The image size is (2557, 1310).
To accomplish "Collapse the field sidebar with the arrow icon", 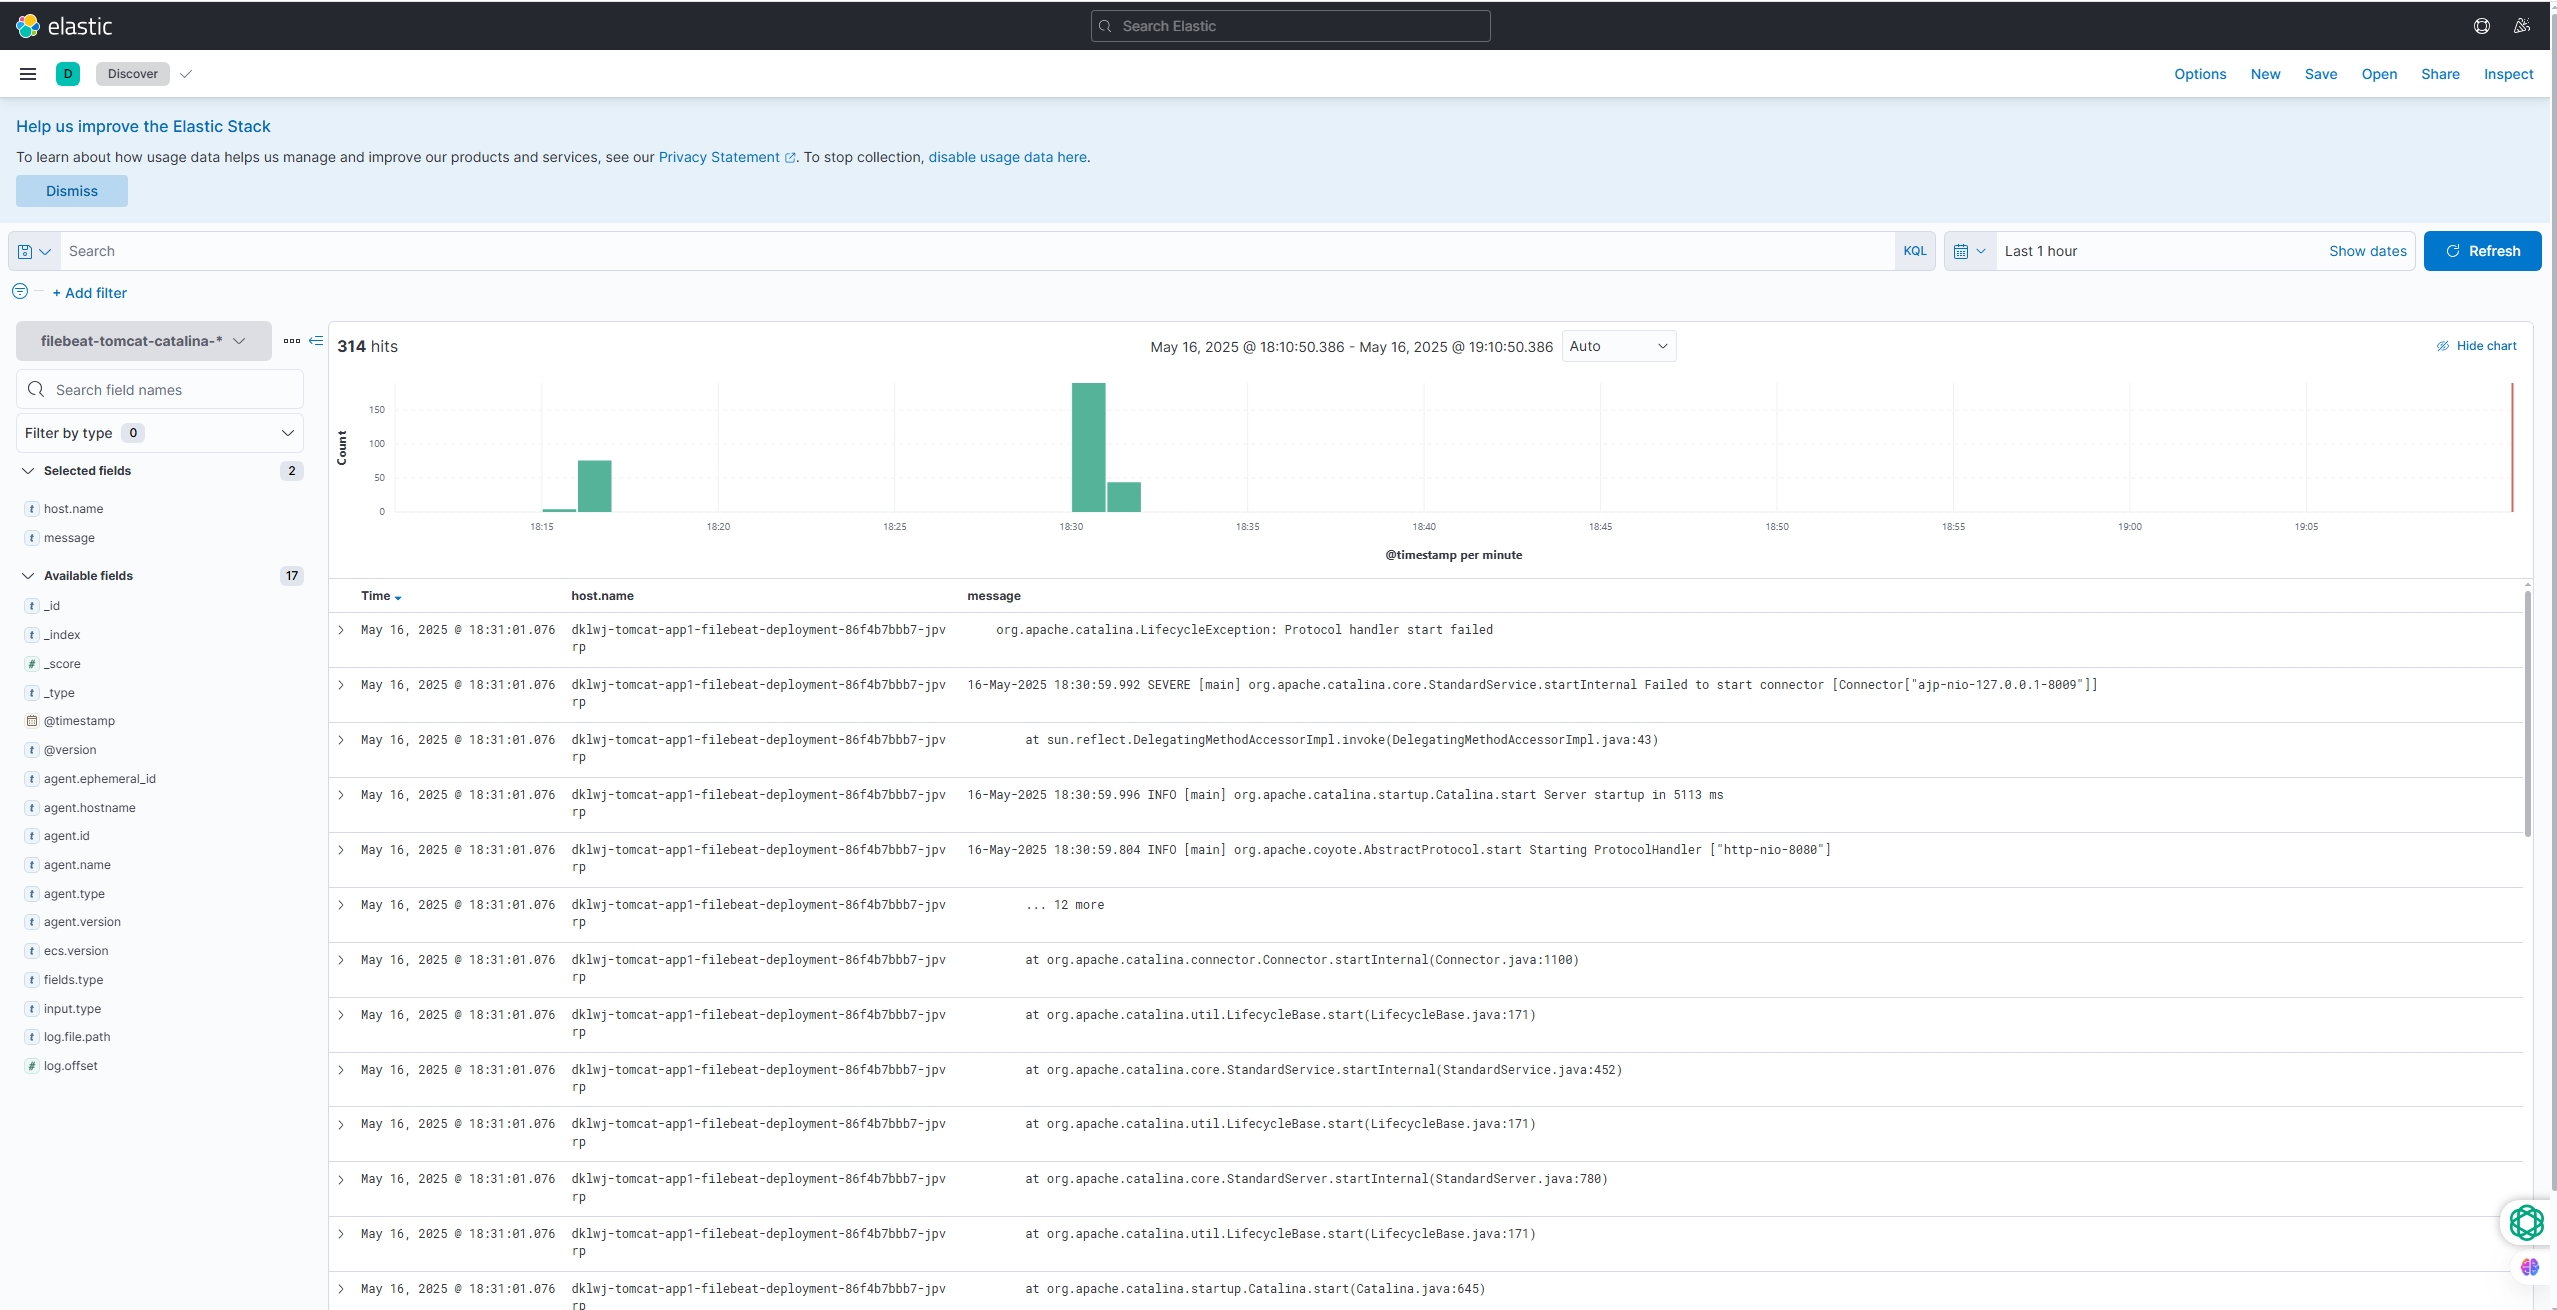I will (x=316, y=341).
